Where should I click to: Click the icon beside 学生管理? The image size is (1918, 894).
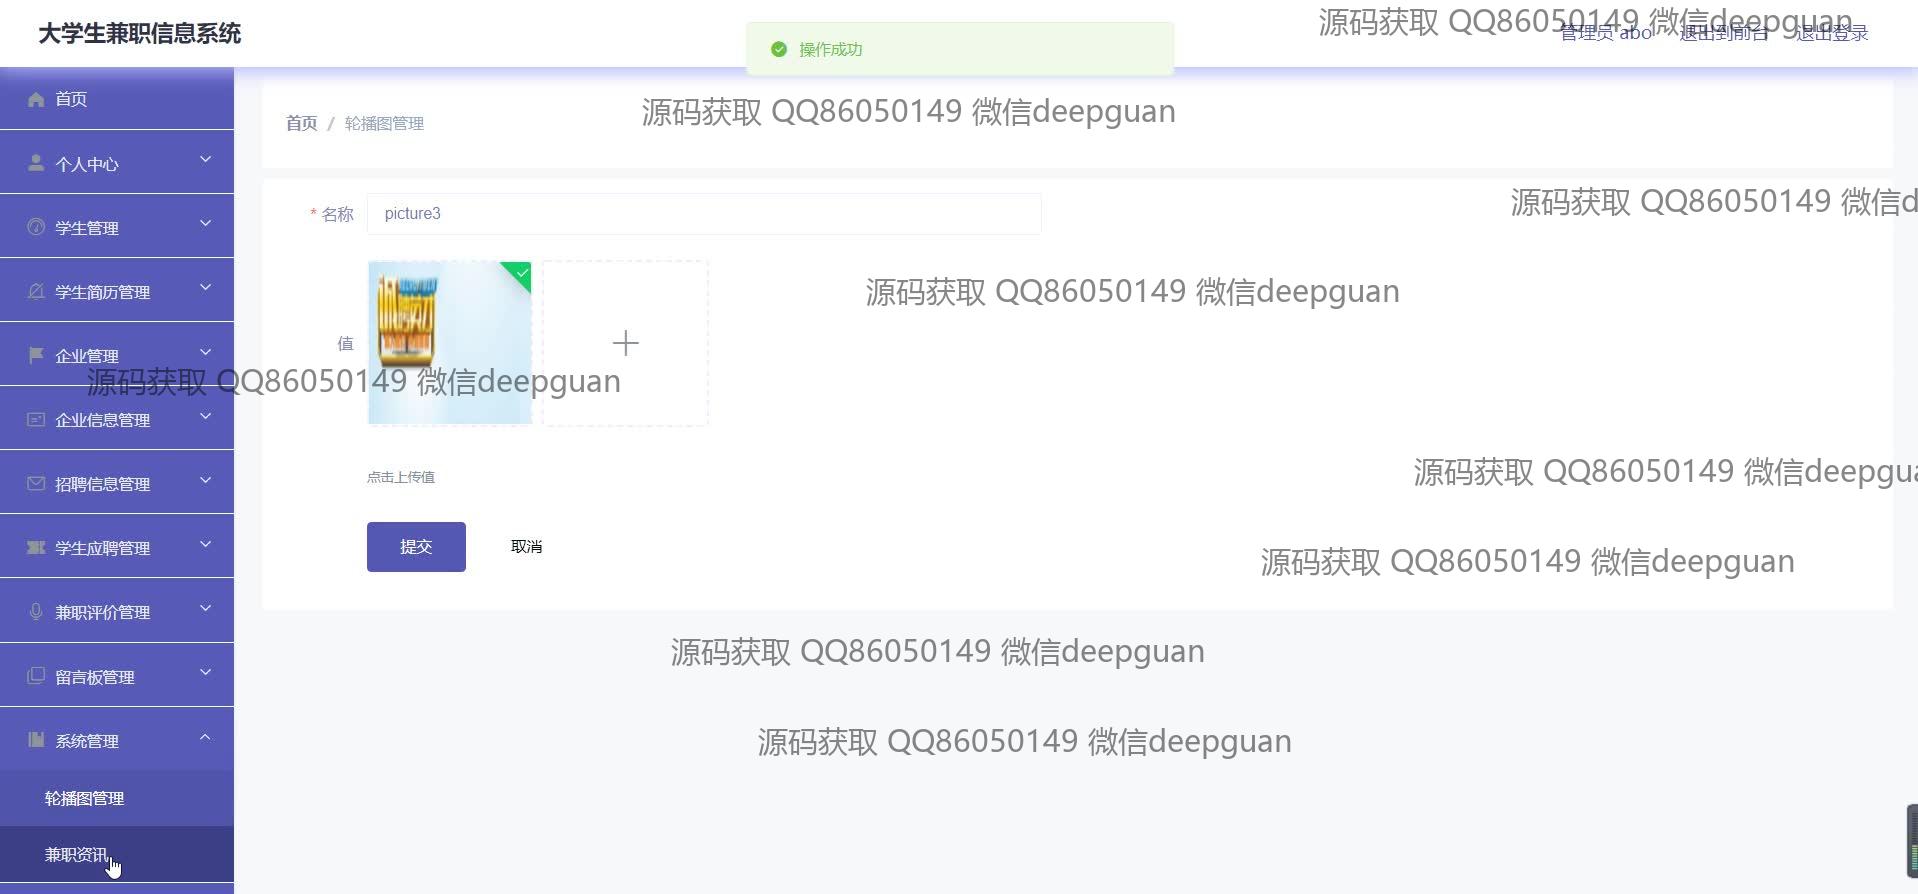36,227
